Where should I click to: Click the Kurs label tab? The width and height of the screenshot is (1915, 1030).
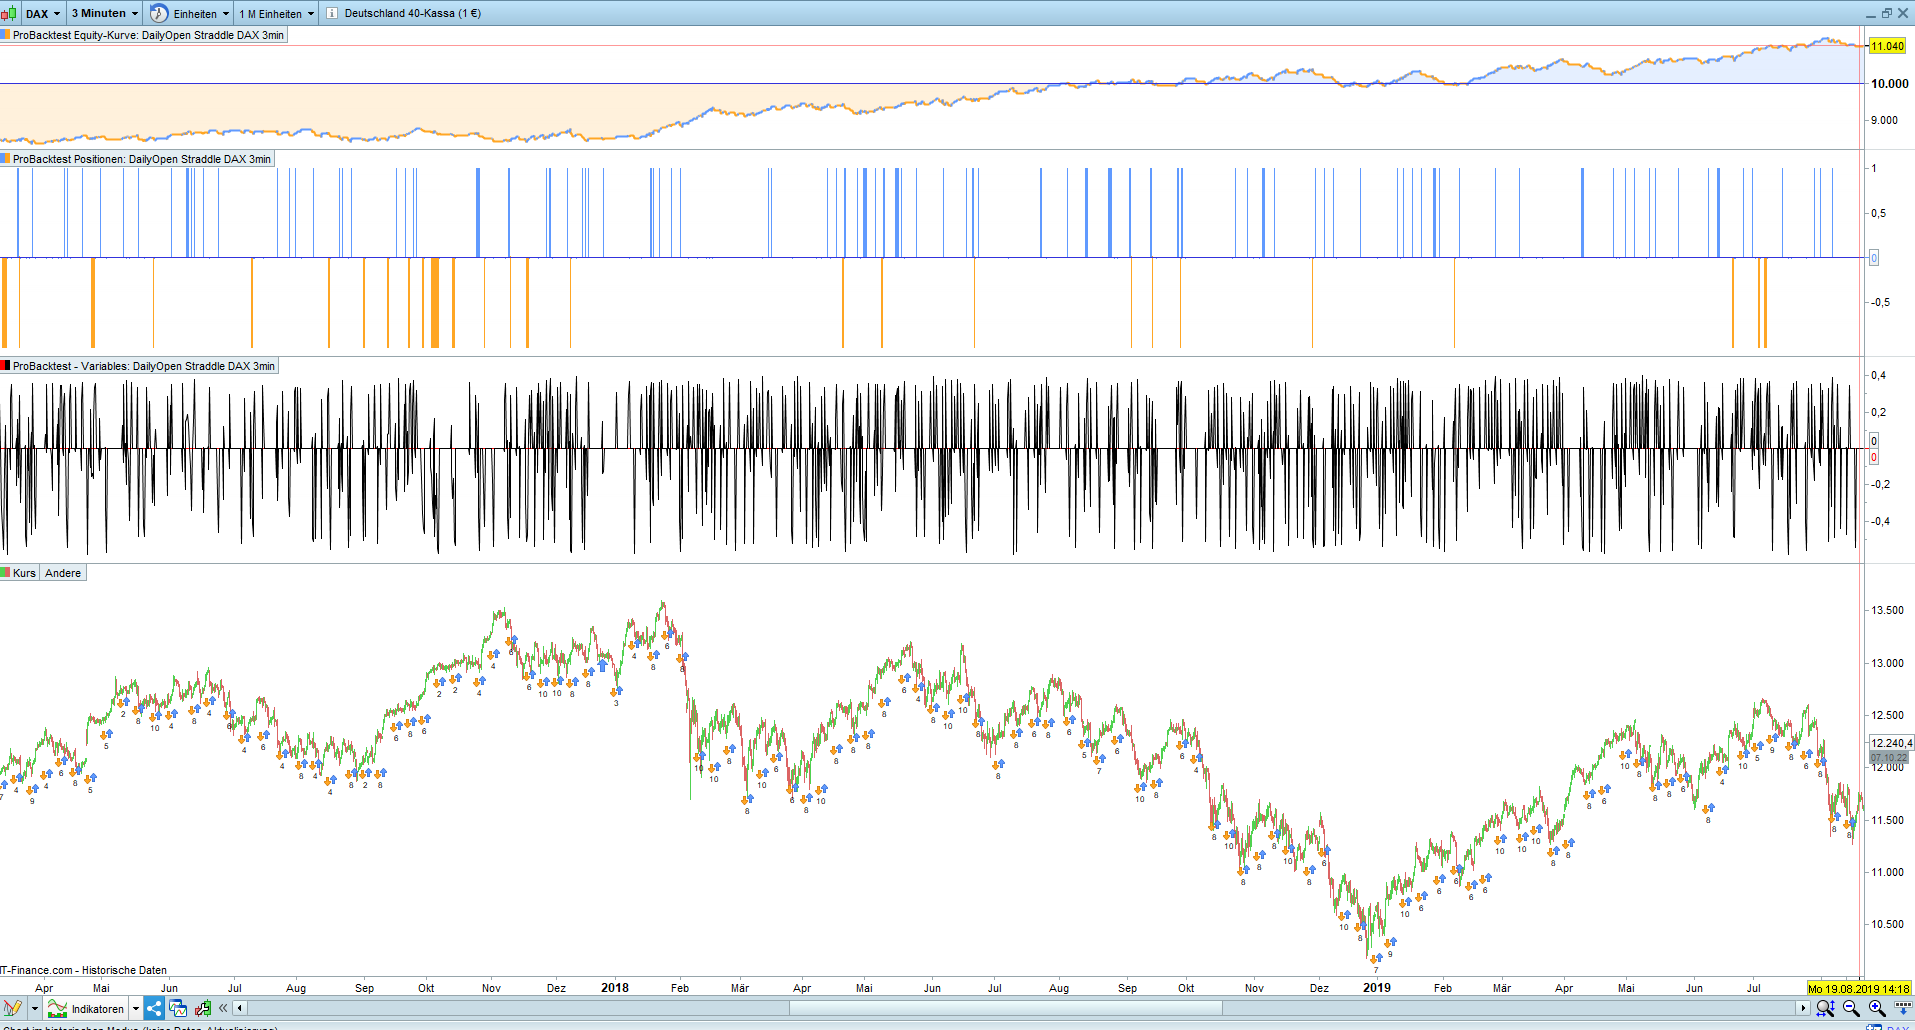click(24, 573)
